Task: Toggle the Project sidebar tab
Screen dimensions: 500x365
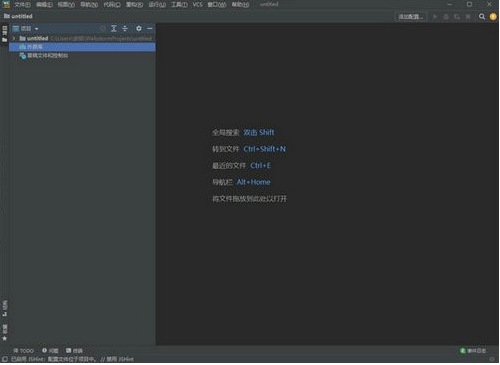Action: click(5, 34)
